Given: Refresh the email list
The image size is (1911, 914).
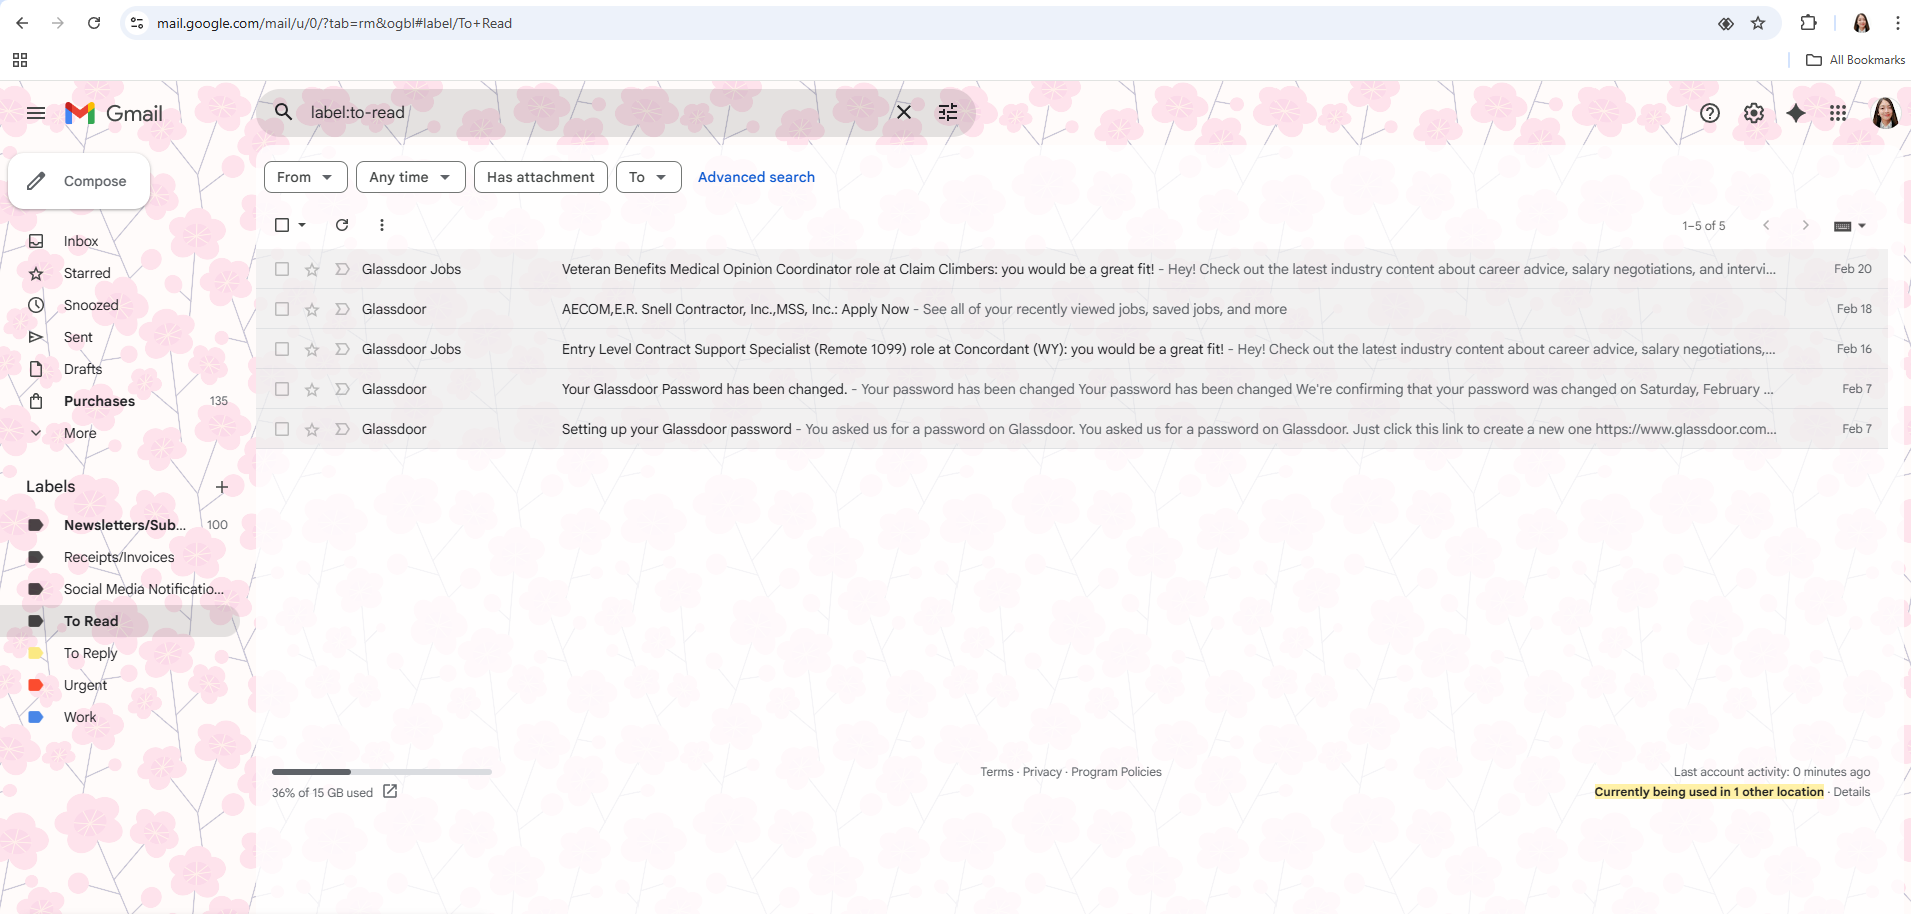Looking at the screenshot, I should [342, 225].
